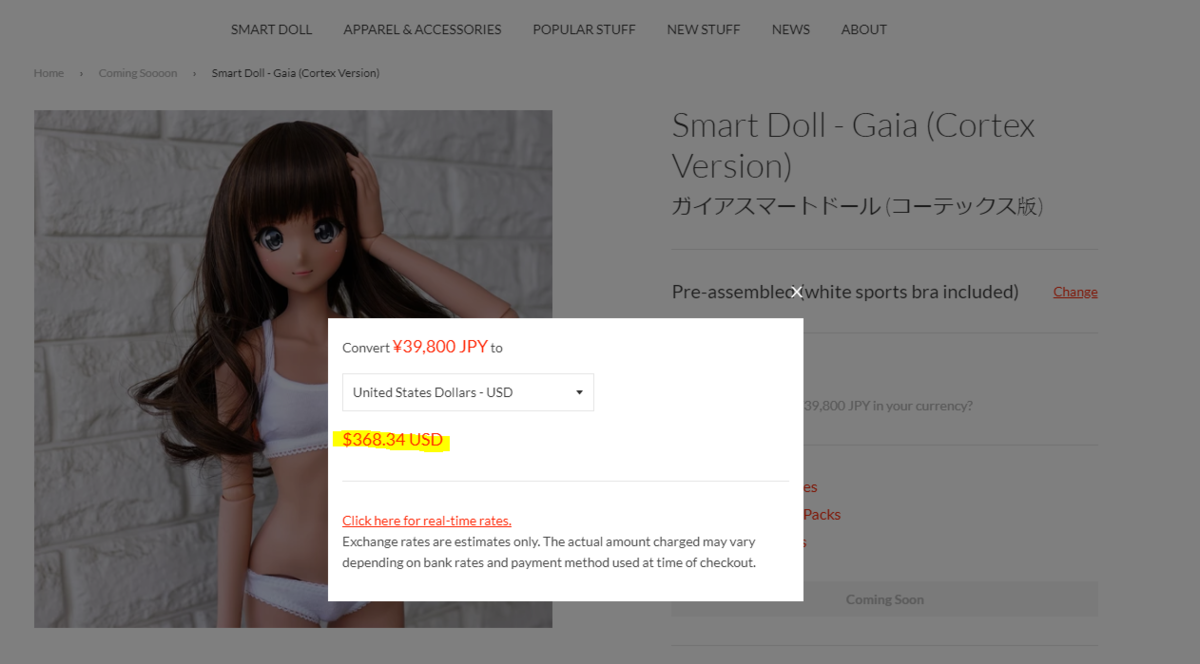Visit the NEW STUFF page
This screenshot has height=664, width=1200.
[703, 29]
